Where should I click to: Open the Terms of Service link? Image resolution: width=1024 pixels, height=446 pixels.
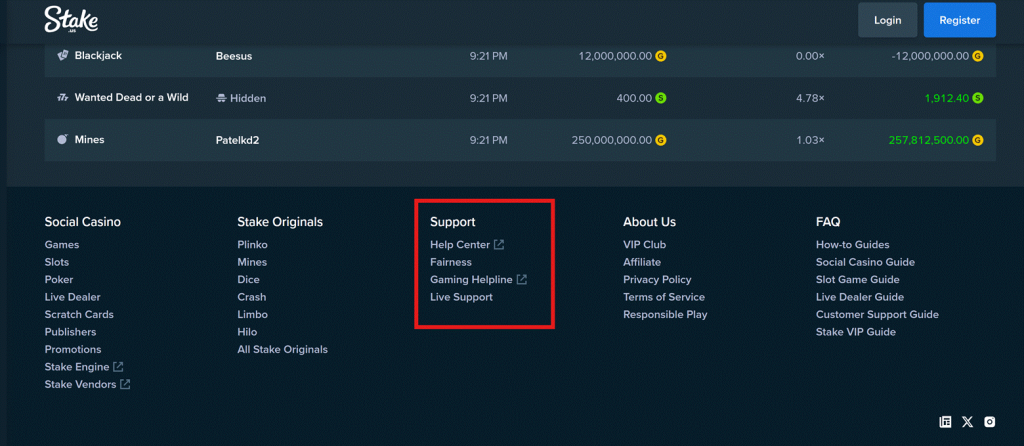664,297
